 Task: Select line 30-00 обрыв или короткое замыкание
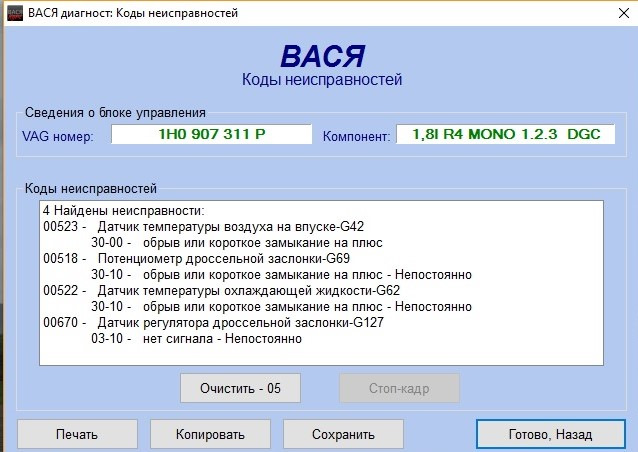(237, 242)
